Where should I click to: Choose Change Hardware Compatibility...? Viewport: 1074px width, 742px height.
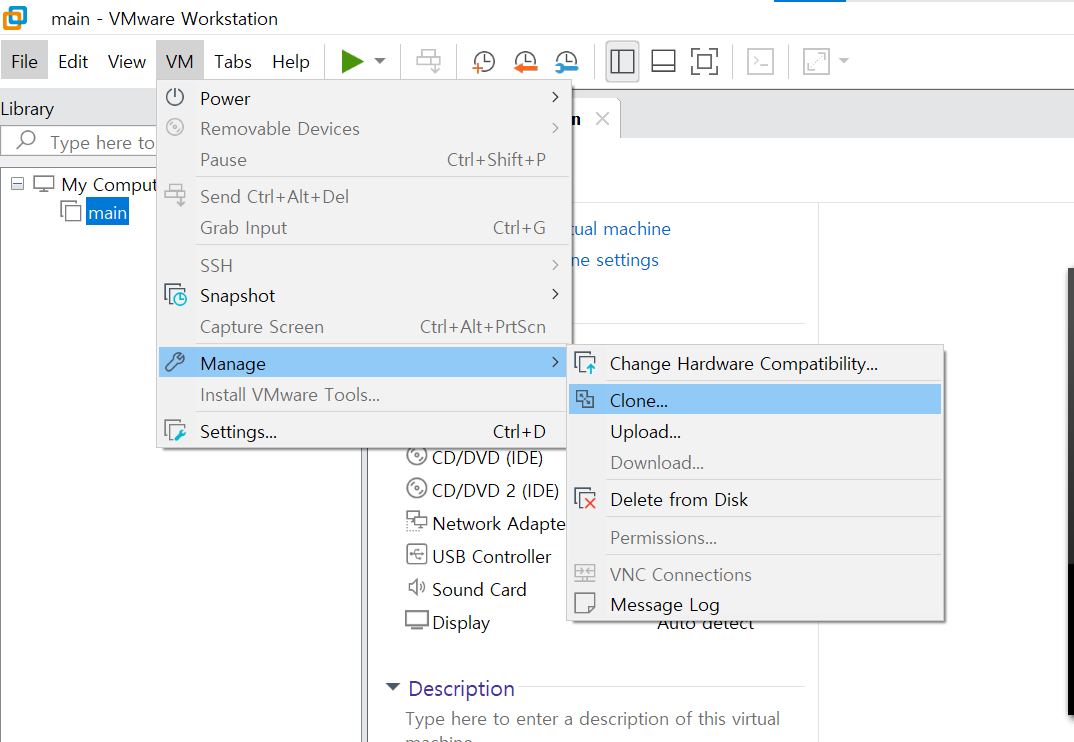tap(755, 363)
